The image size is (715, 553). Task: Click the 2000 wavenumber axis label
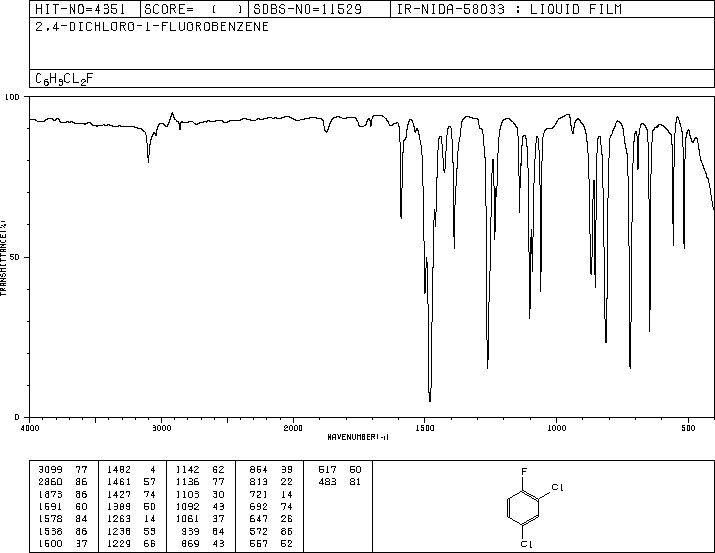(293, 428)
